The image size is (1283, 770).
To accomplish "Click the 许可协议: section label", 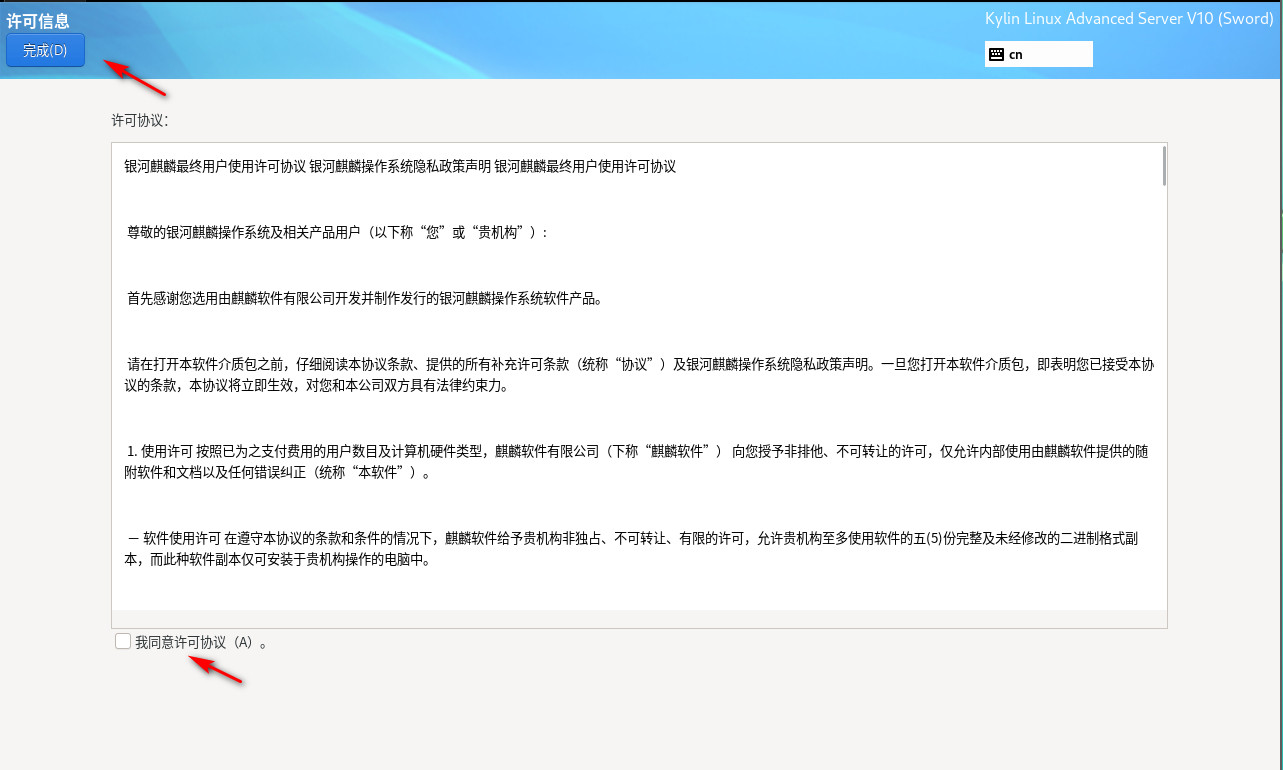I will tap(140, 121).
